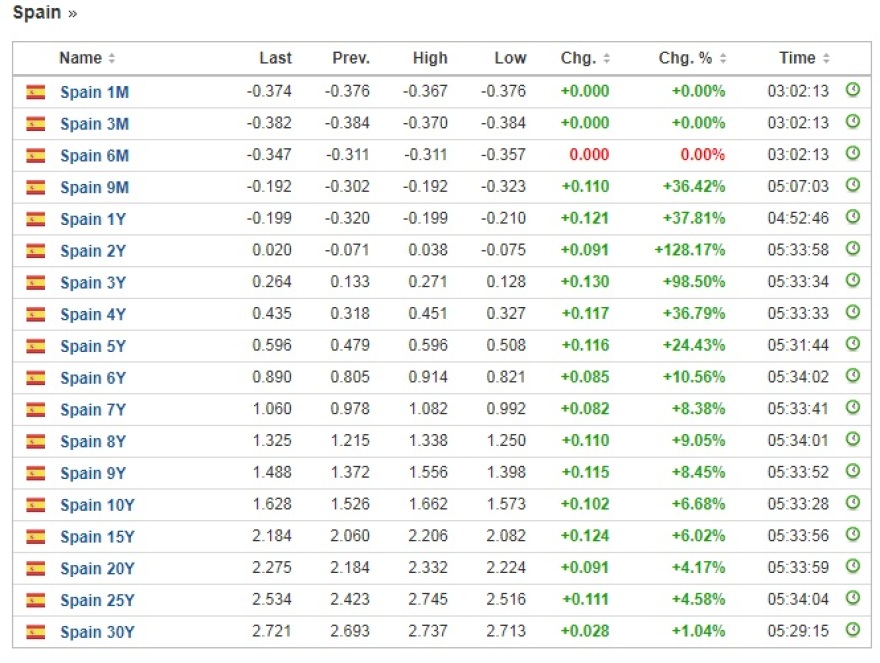Click the clock icon in Spain 10Y row

click(853, 503)
